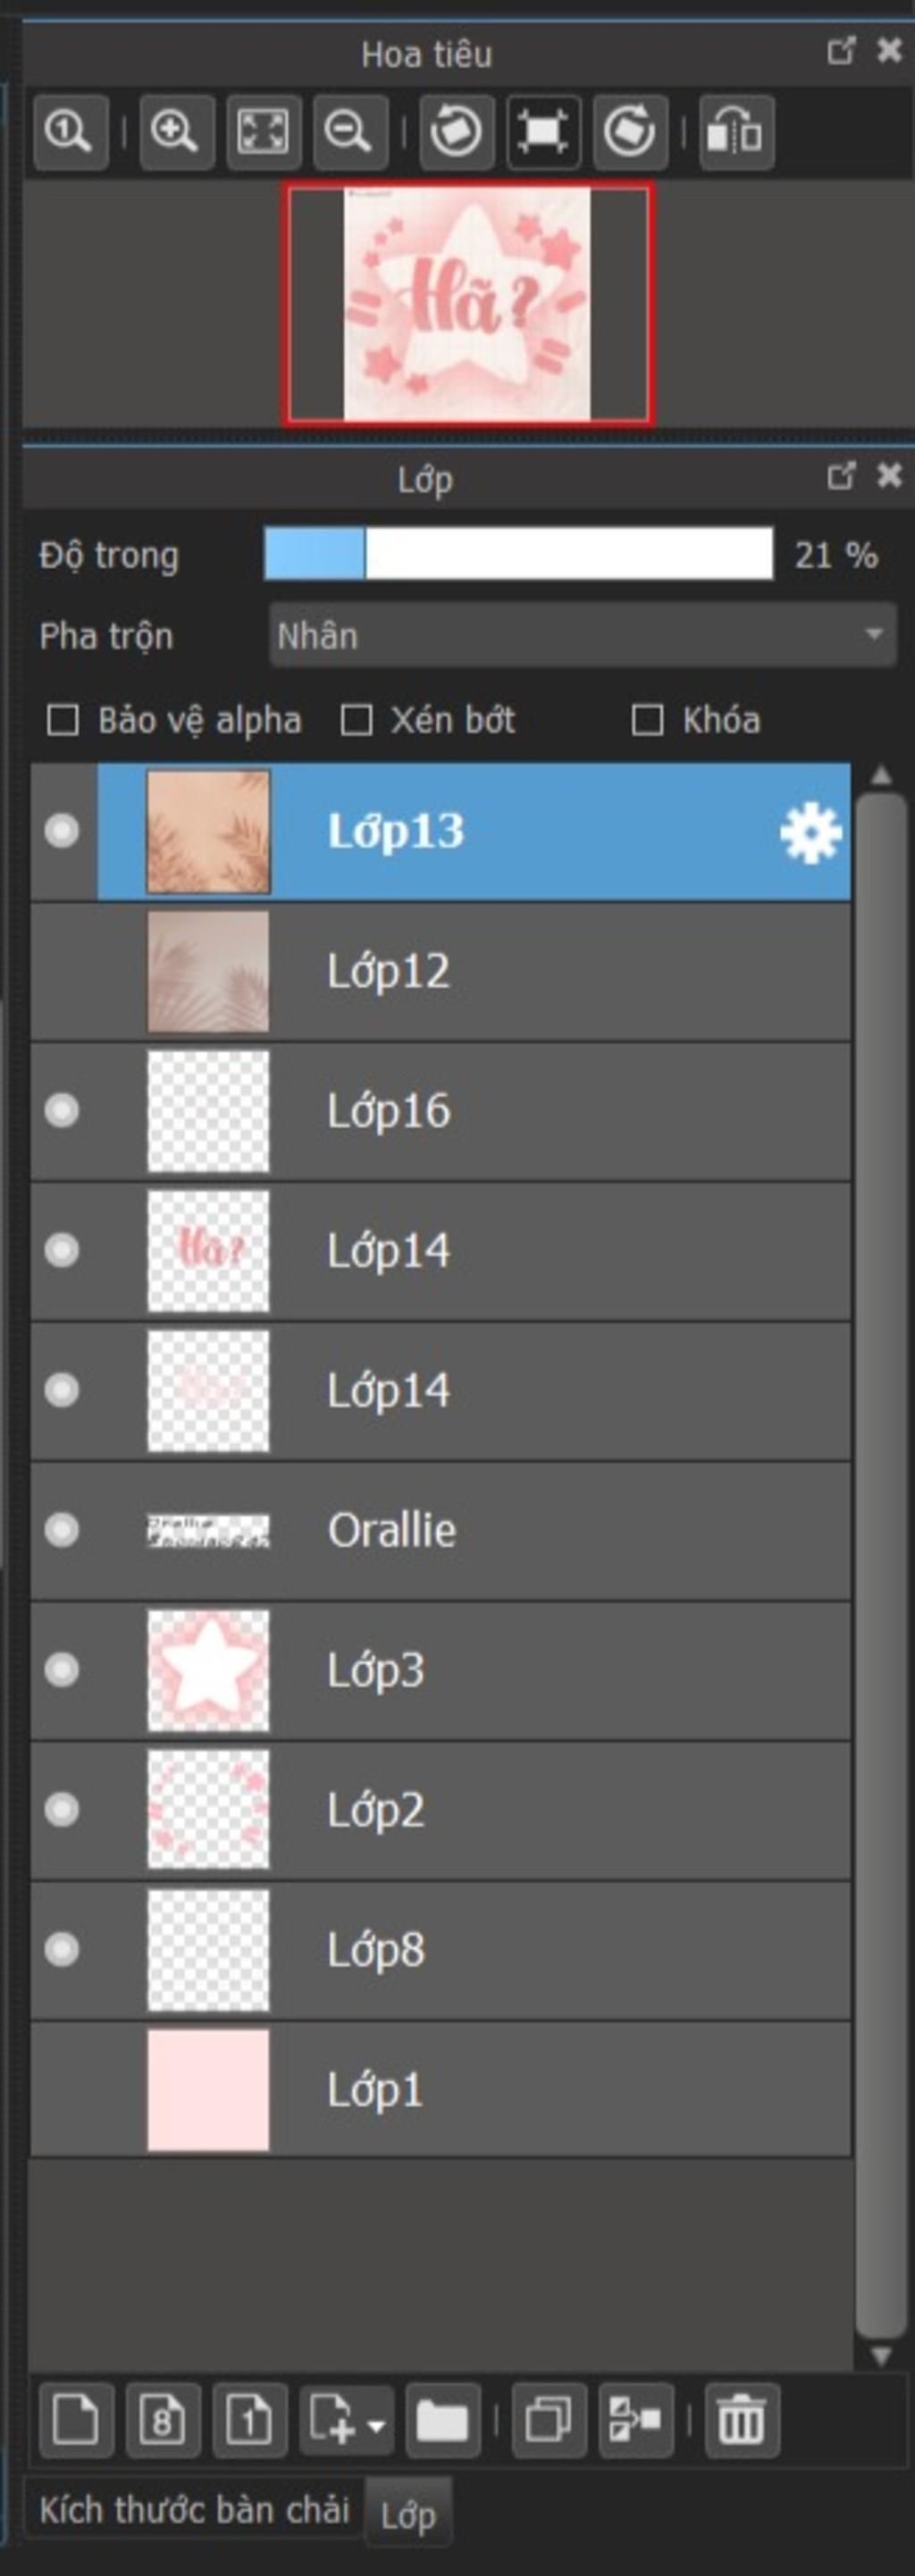Enable the Xén bớt checkbox
Screen dimensions: 915x2576
357,720
